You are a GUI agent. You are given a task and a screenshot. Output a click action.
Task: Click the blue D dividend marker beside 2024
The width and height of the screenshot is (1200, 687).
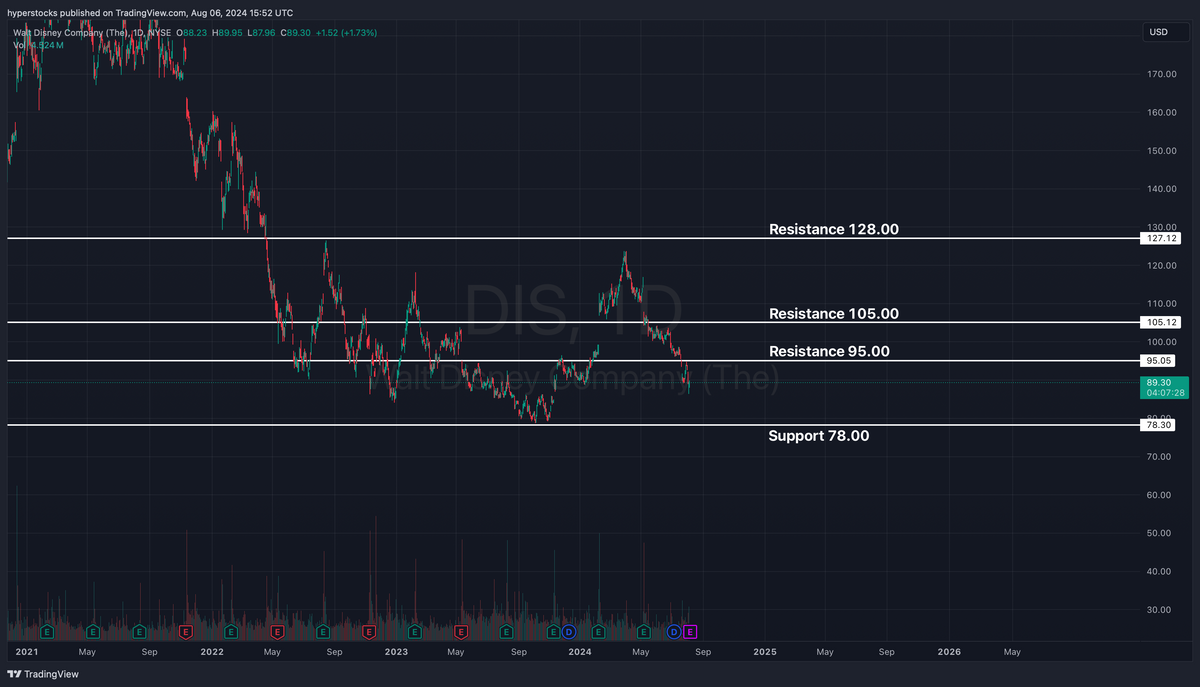[567, 632]
